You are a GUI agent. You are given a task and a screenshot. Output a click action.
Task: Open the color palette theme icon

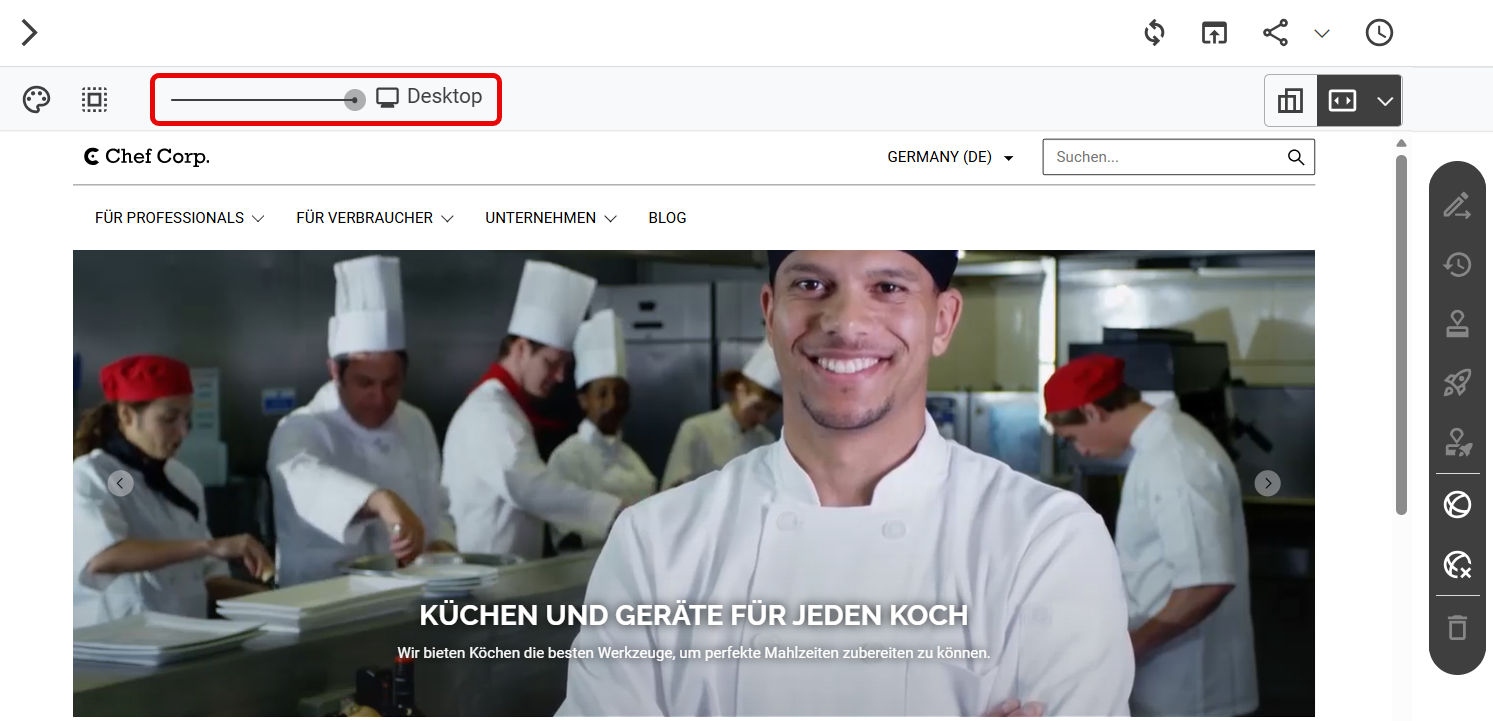[36, 99]
